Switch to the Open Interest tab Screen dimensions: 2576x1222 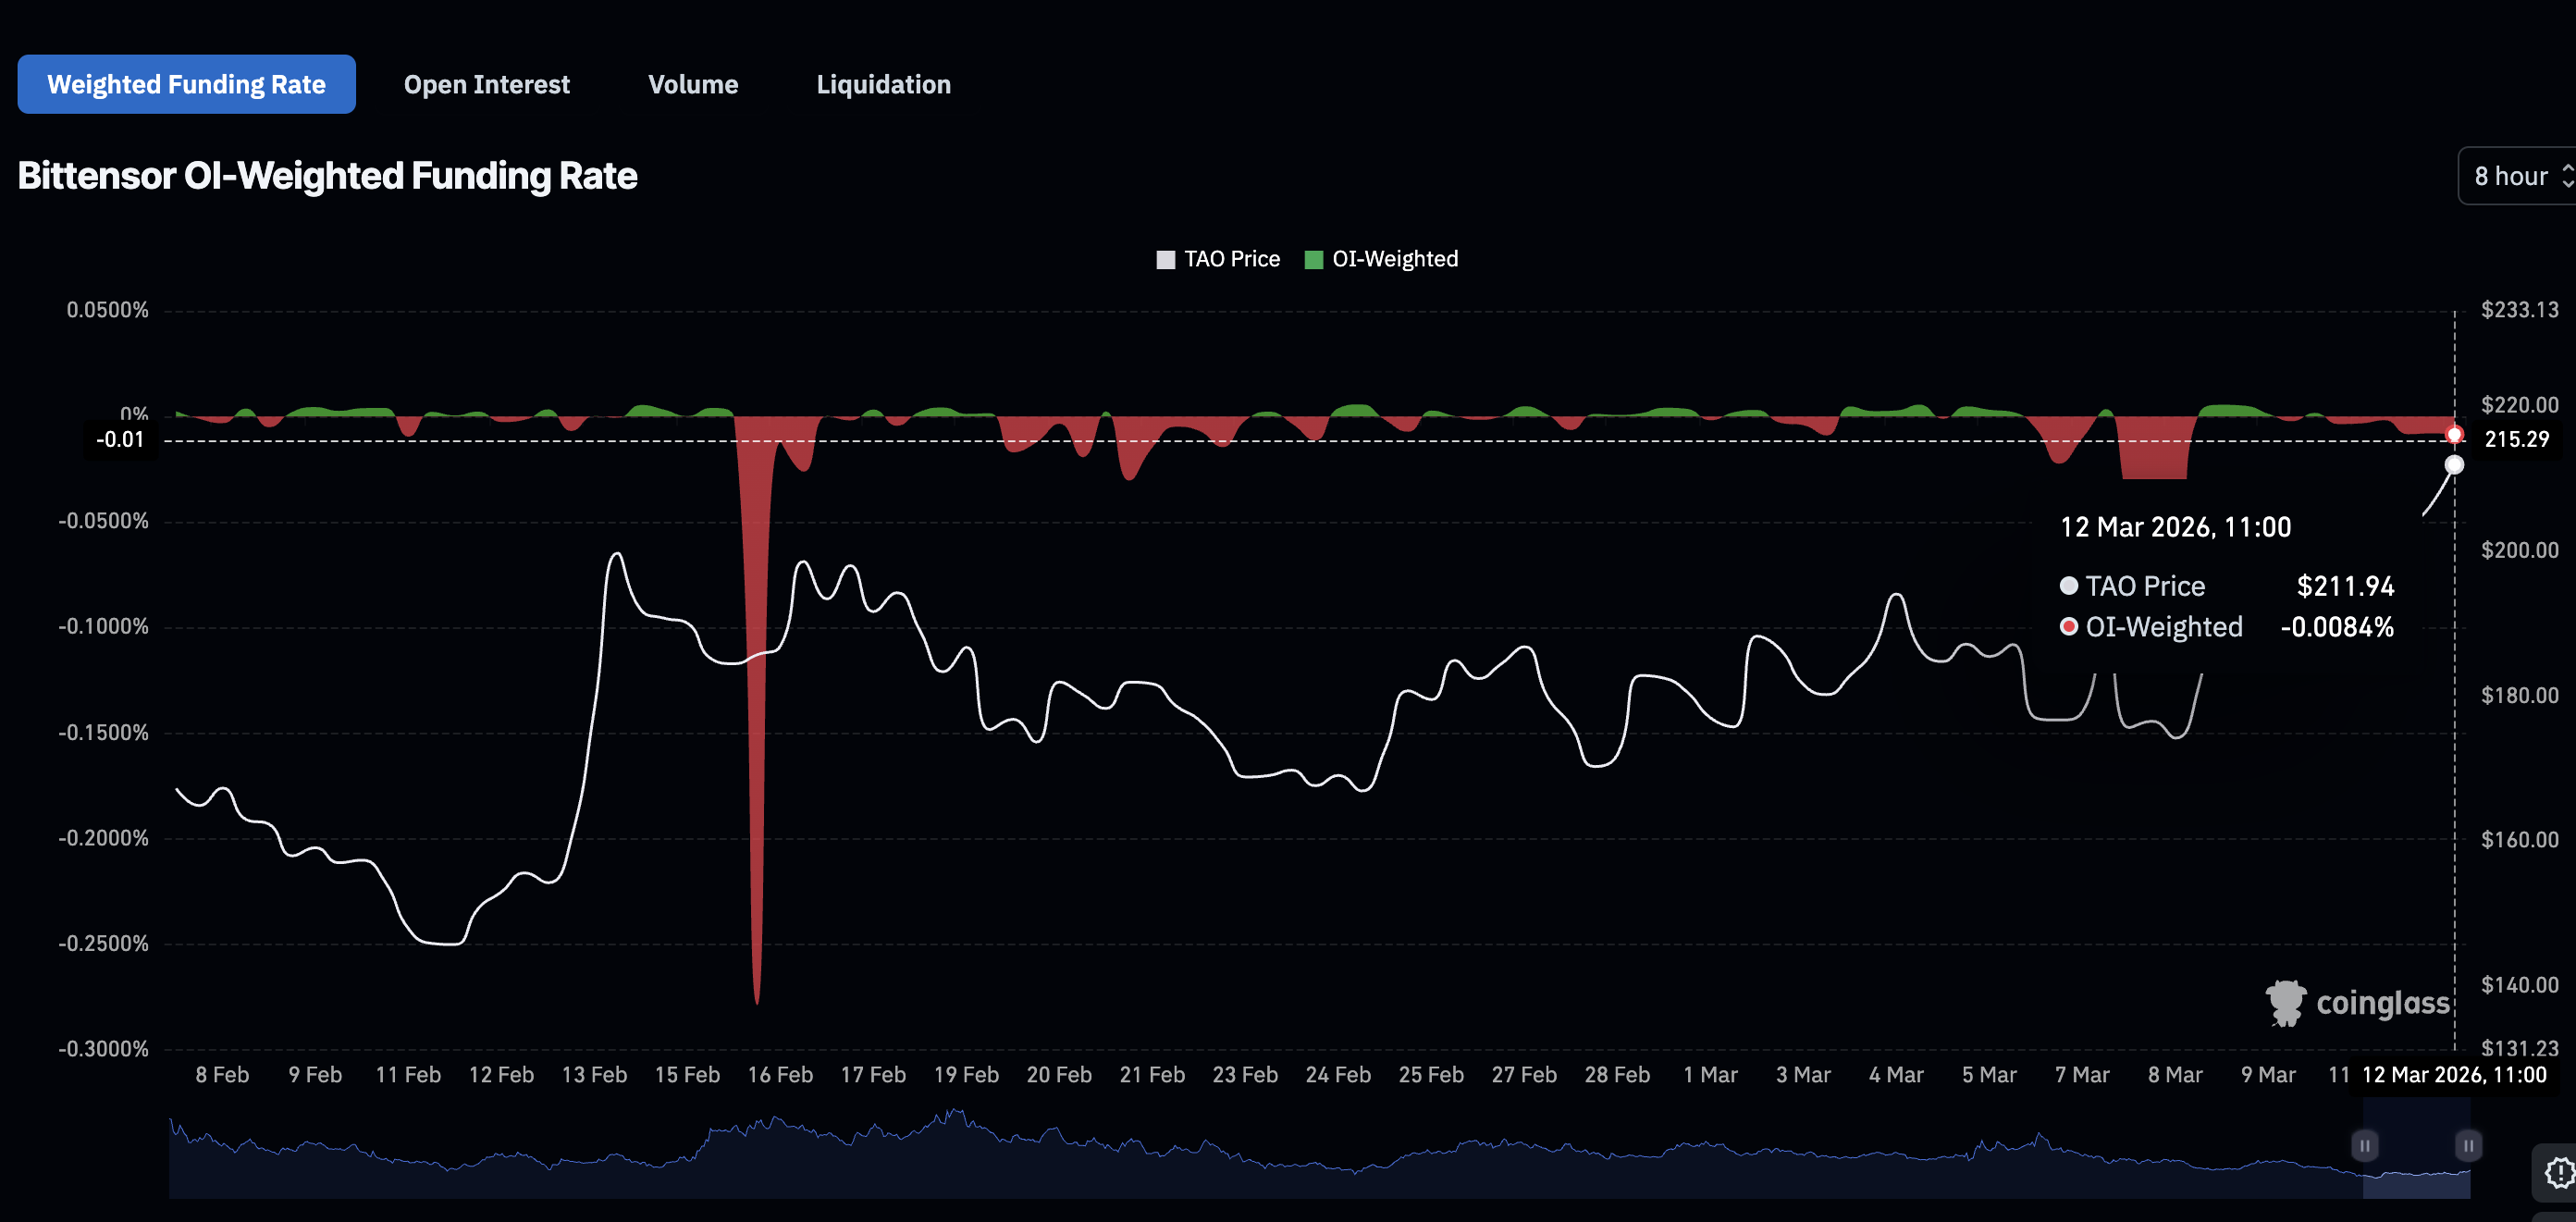(486, 84)
